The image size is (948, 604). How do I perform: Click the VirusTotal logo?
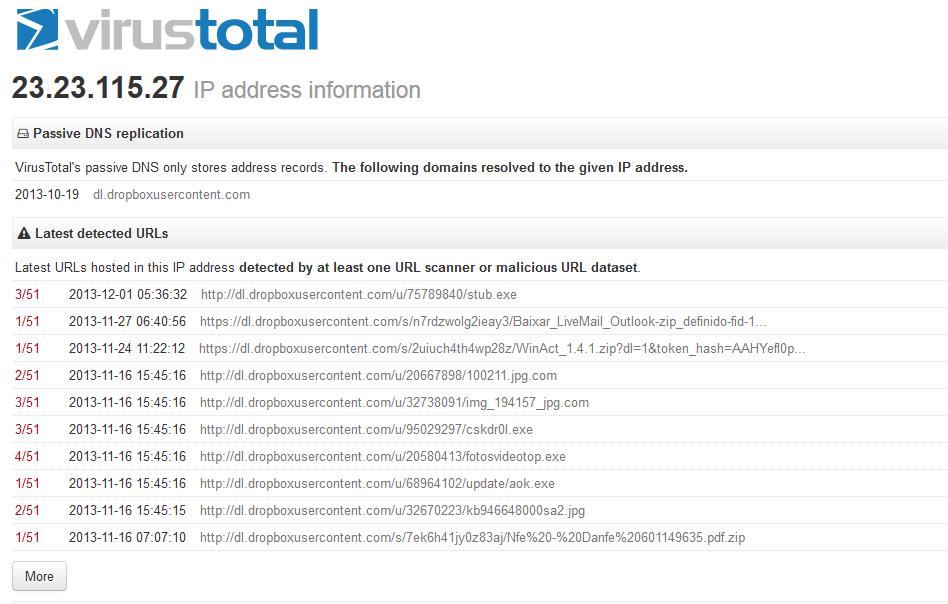167,31
